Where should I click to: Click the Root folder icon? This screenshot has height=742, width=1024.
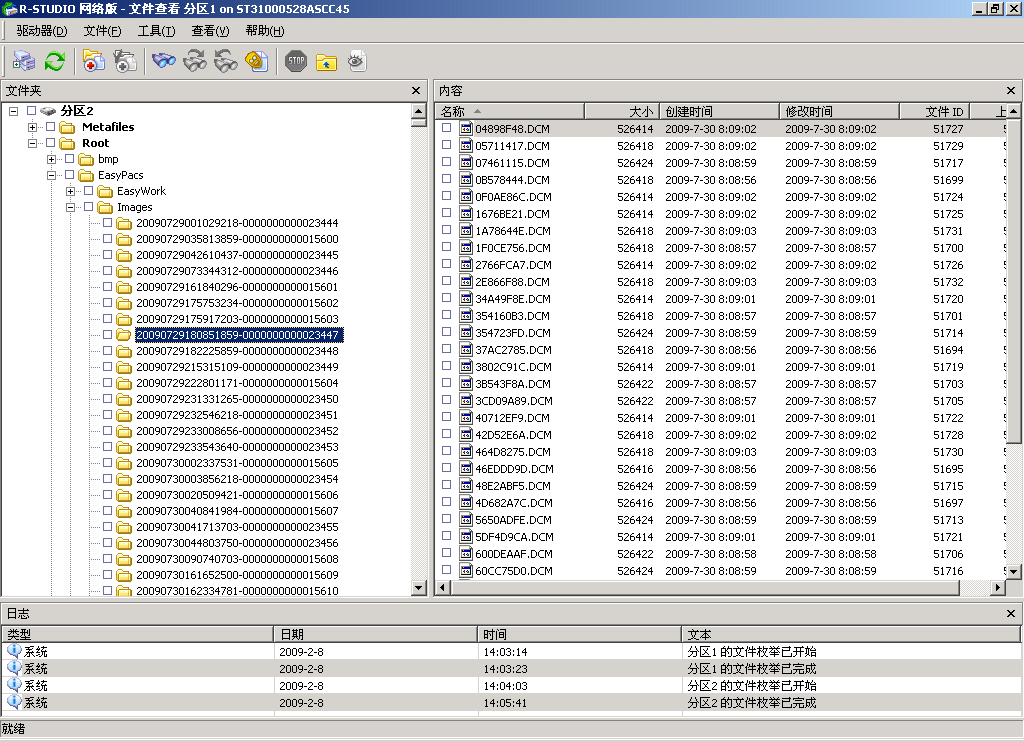[67, 143]
